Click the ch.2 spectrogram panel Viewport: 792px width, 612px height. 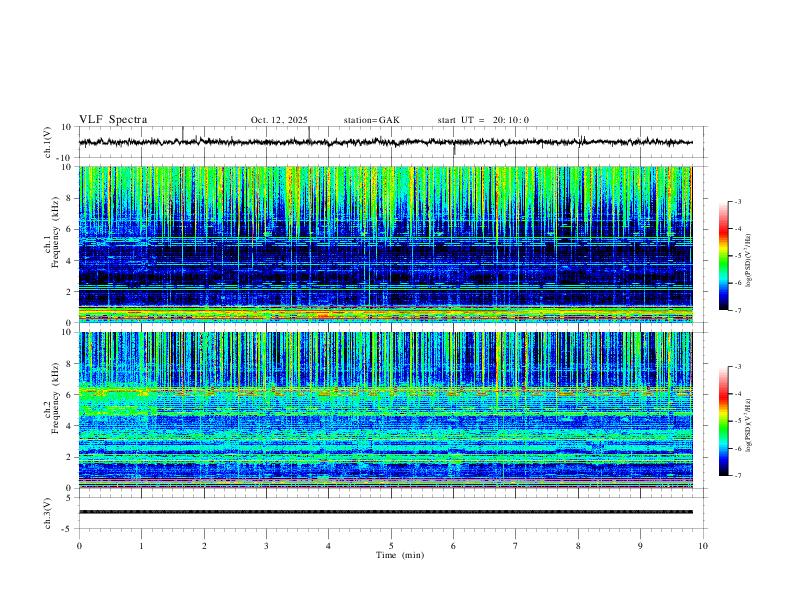coord(386,410)
